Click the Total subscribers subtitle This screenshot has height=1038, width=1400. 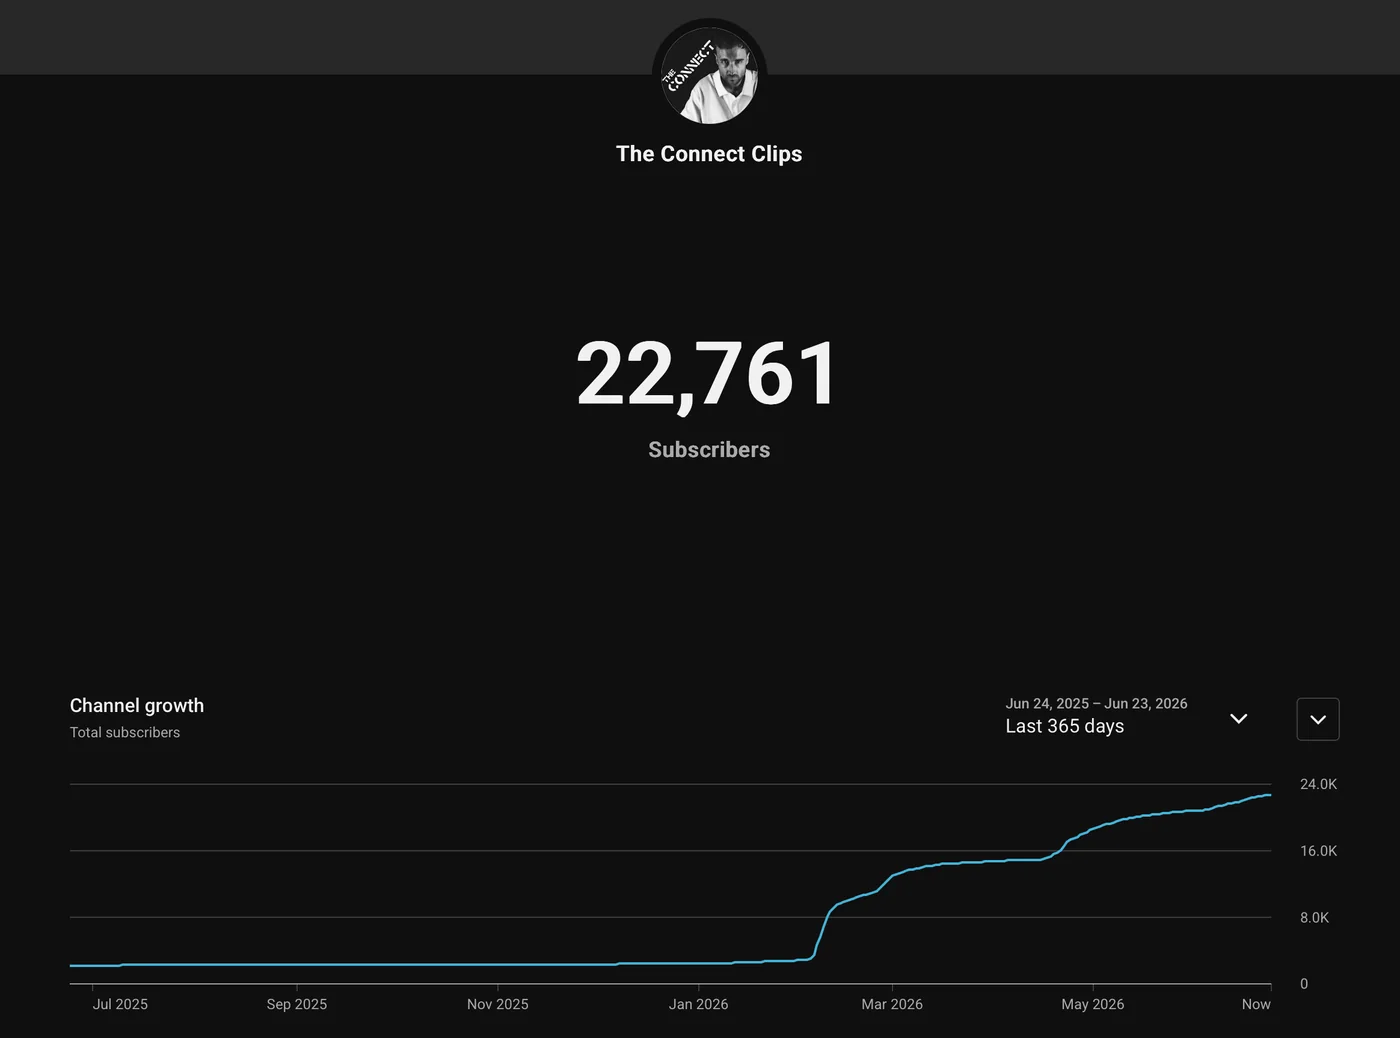(125, 732)
